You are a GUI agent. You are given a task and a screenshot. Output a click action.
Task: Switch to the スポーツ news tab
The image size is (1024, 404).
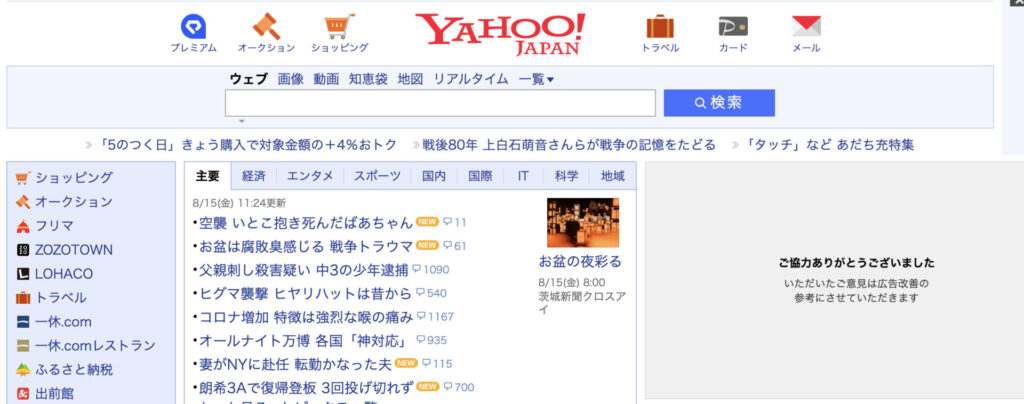point(377,176)
